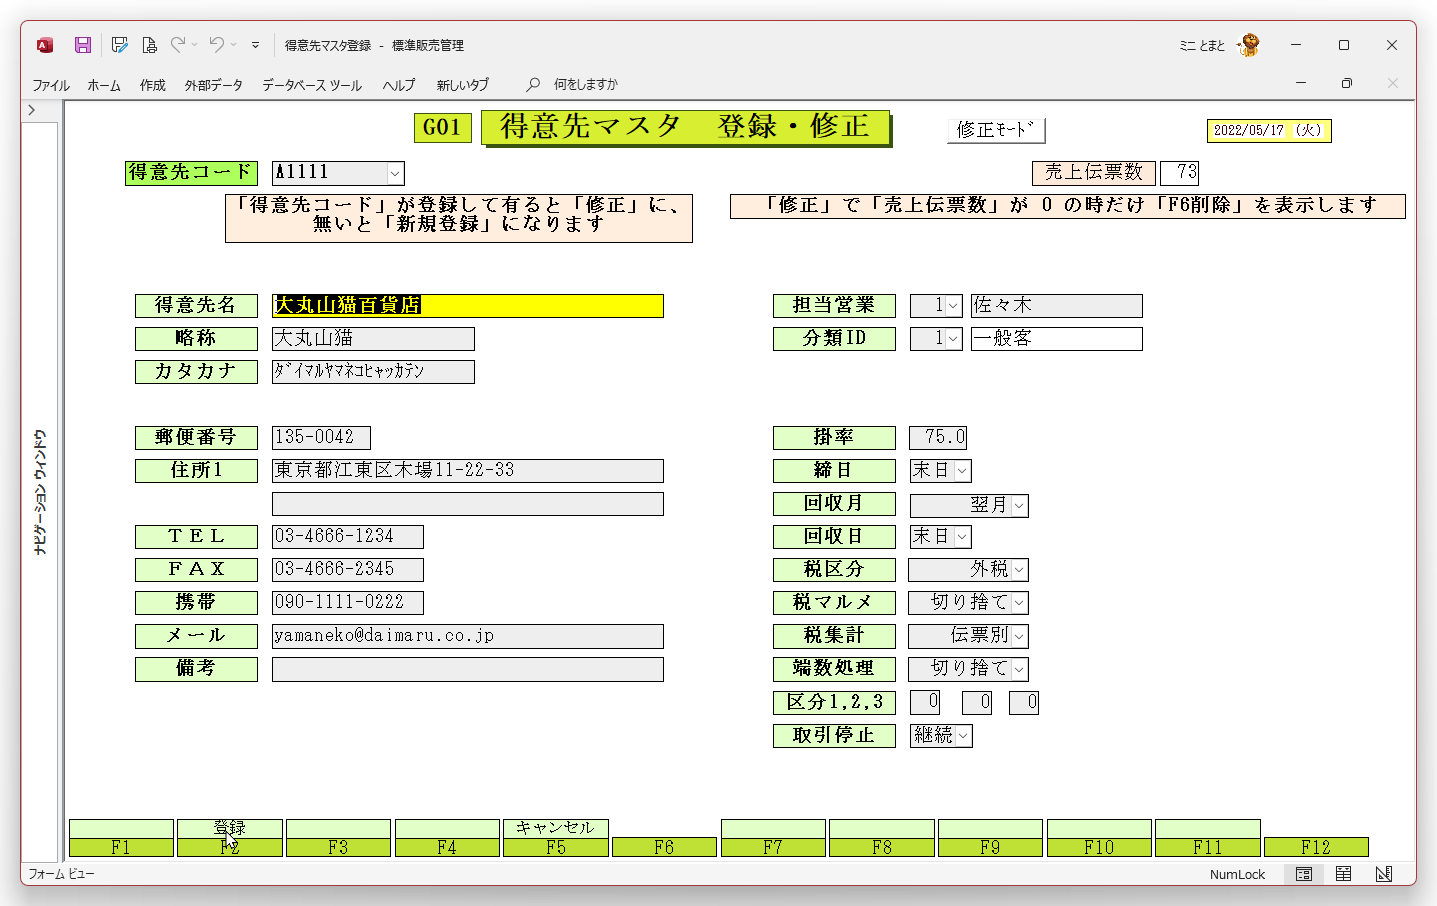Click the F9 function button
Image resolution: width=1437 pixels, height=906 pixels.
pyautogui.click(x=990, y=838)
